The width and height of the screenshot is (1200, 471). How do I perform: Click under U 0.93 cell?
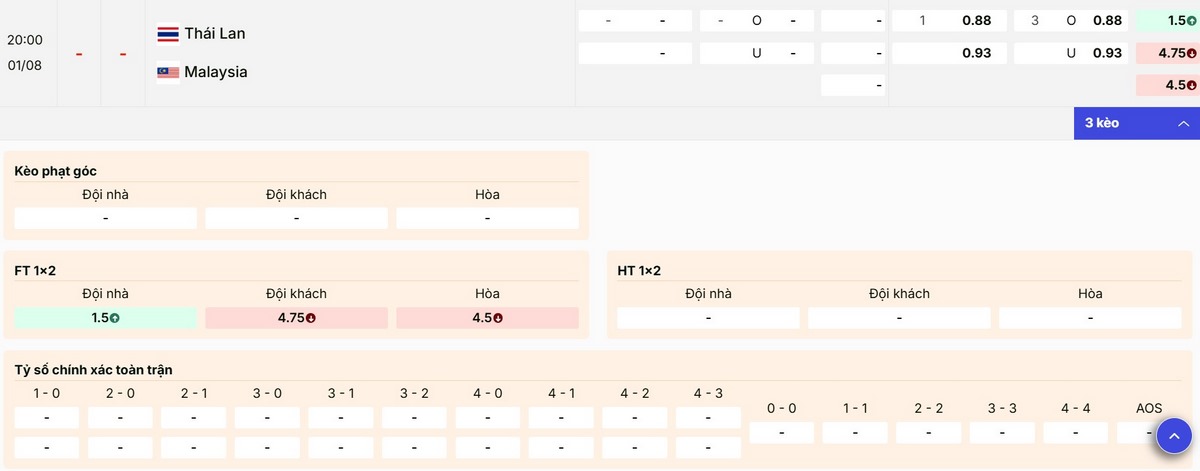point(1071,53)
